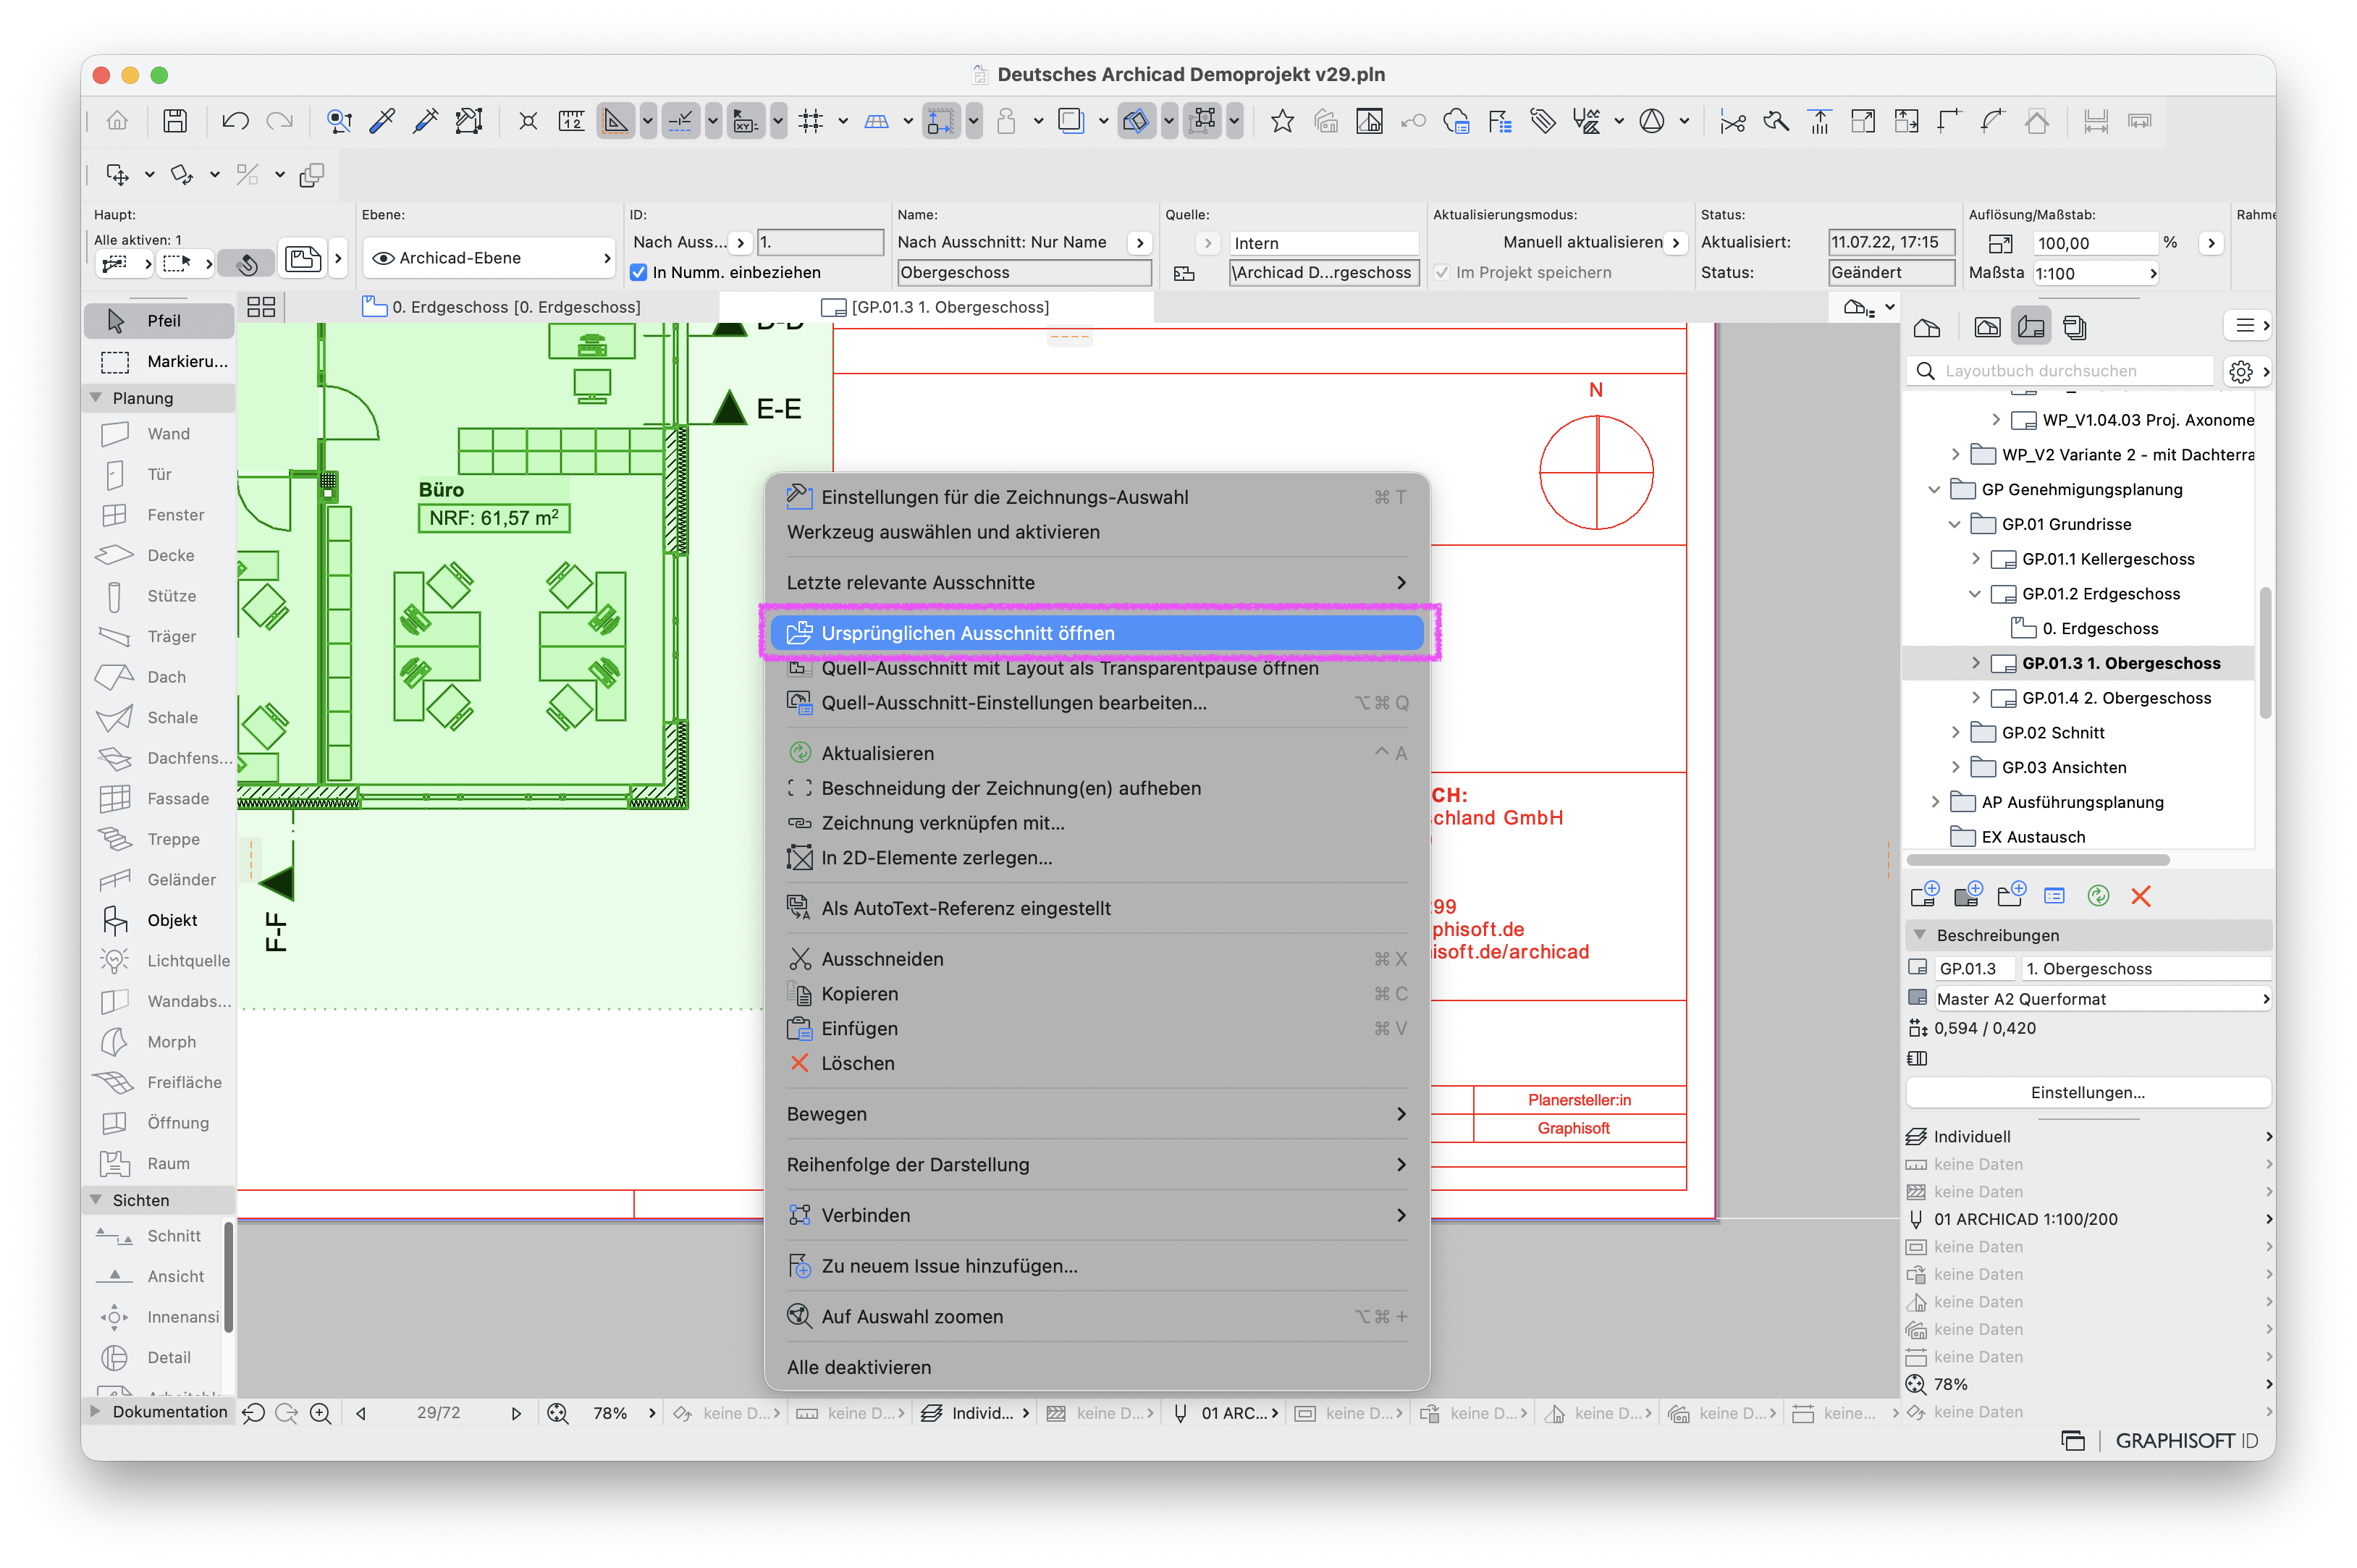
Task: Collapse the Beschreibungen panel
Action: click(x=1919, y=935)
